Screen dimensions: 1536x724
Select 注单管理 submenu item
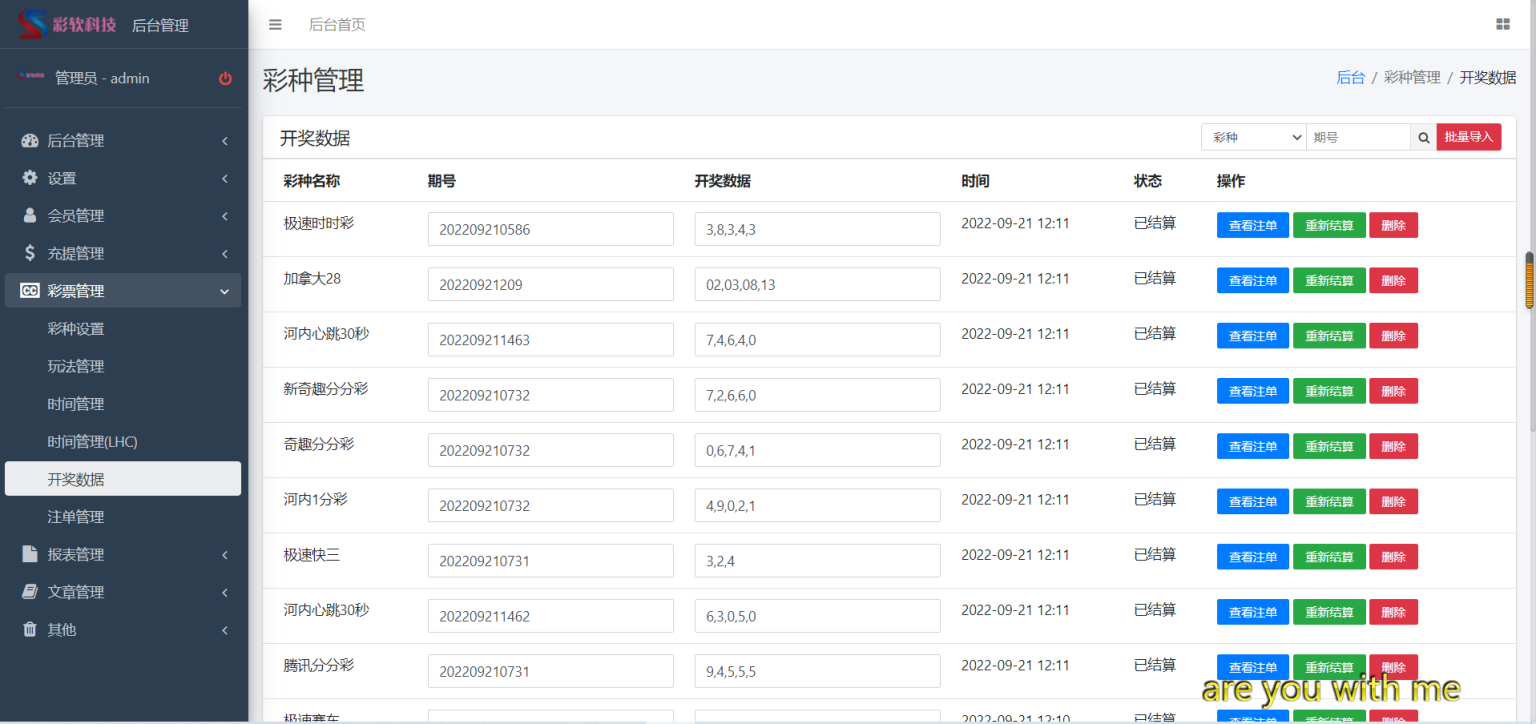pos(76,517)
